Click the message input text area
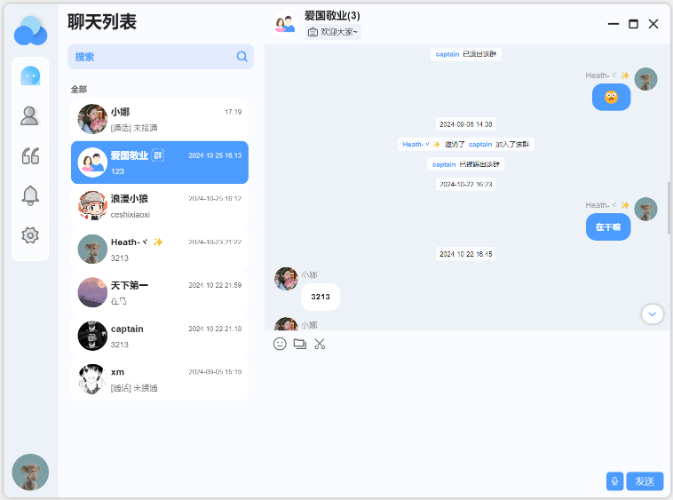 point(467,410)
